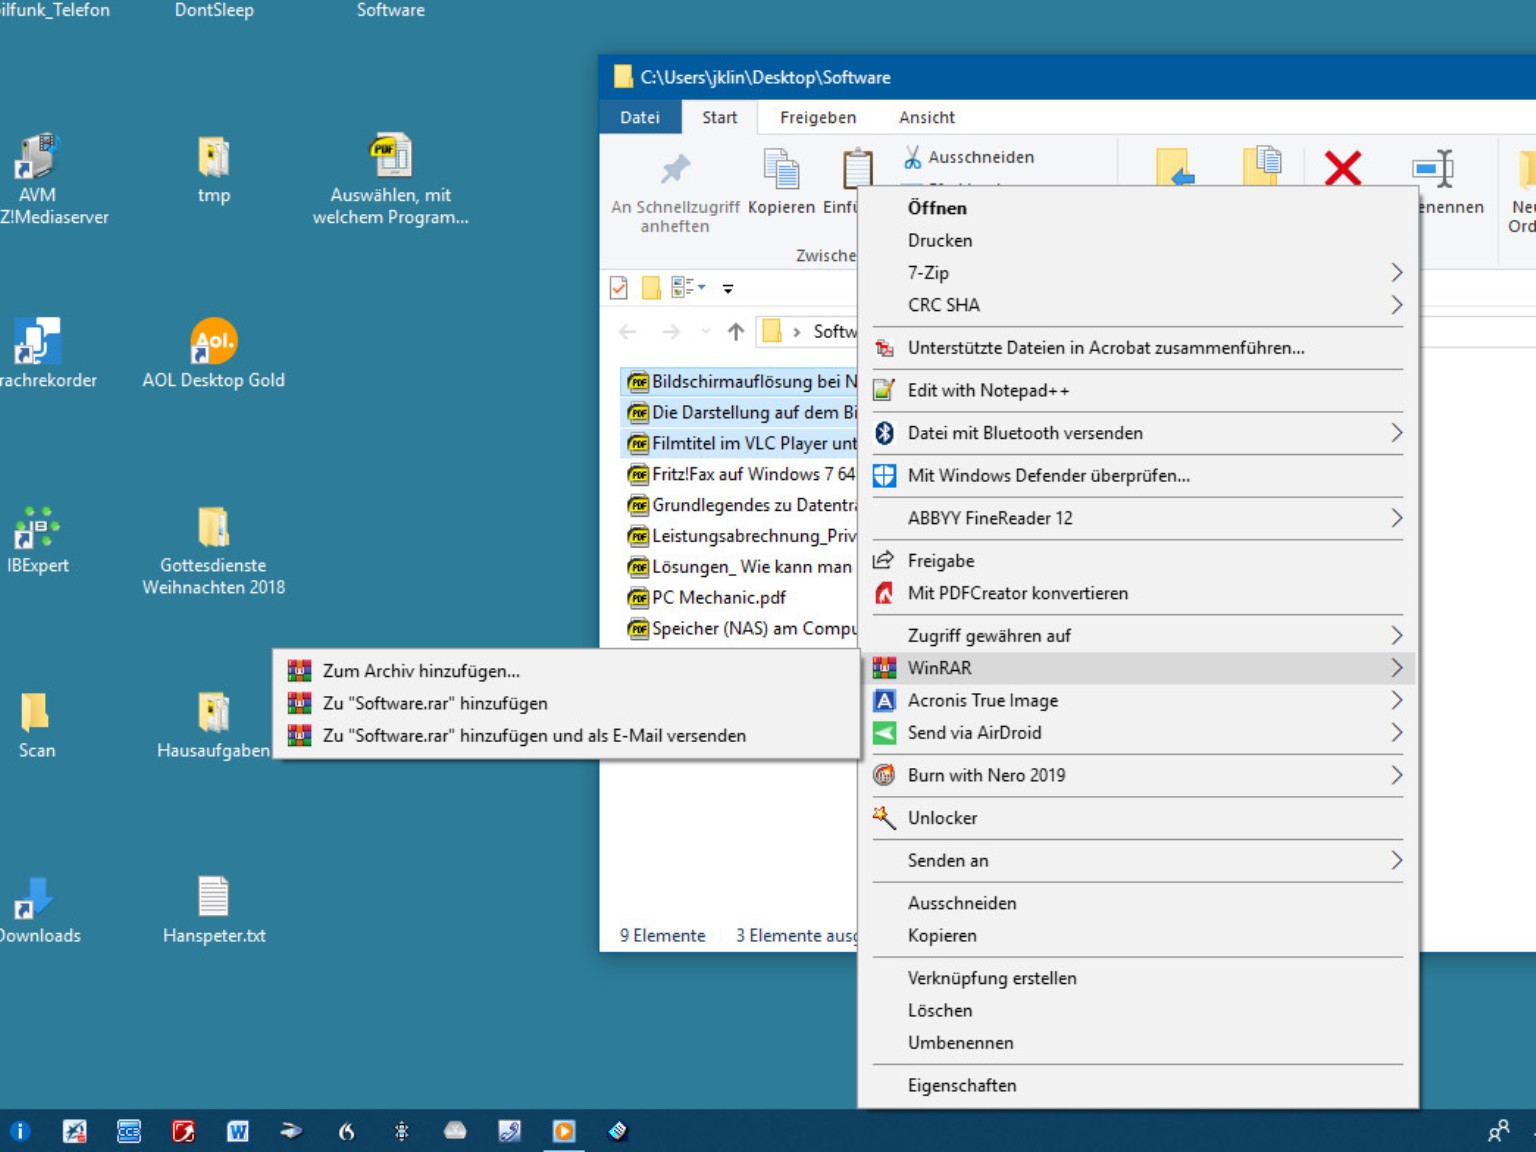Click the Word icon in the taskbar
Viewport: 1536px width, 1152px height.
(237, 1131)
